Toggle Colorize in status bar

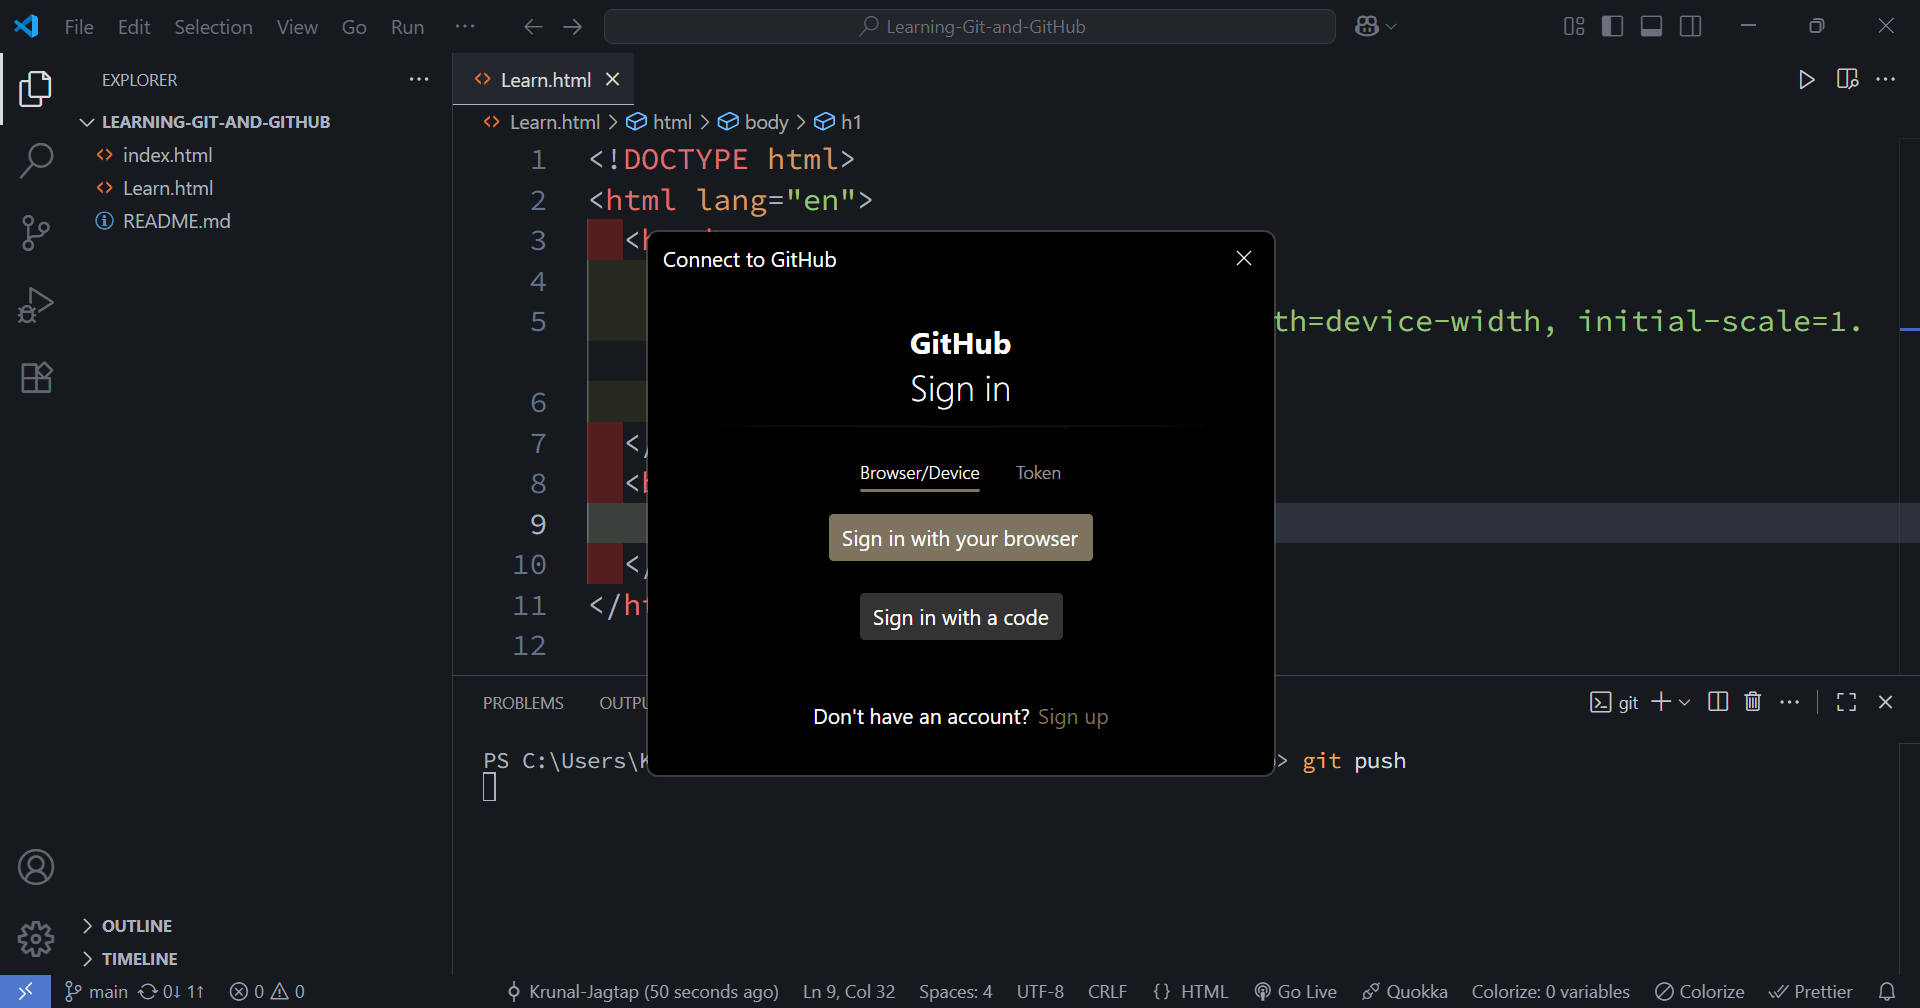pos(1700,992)
